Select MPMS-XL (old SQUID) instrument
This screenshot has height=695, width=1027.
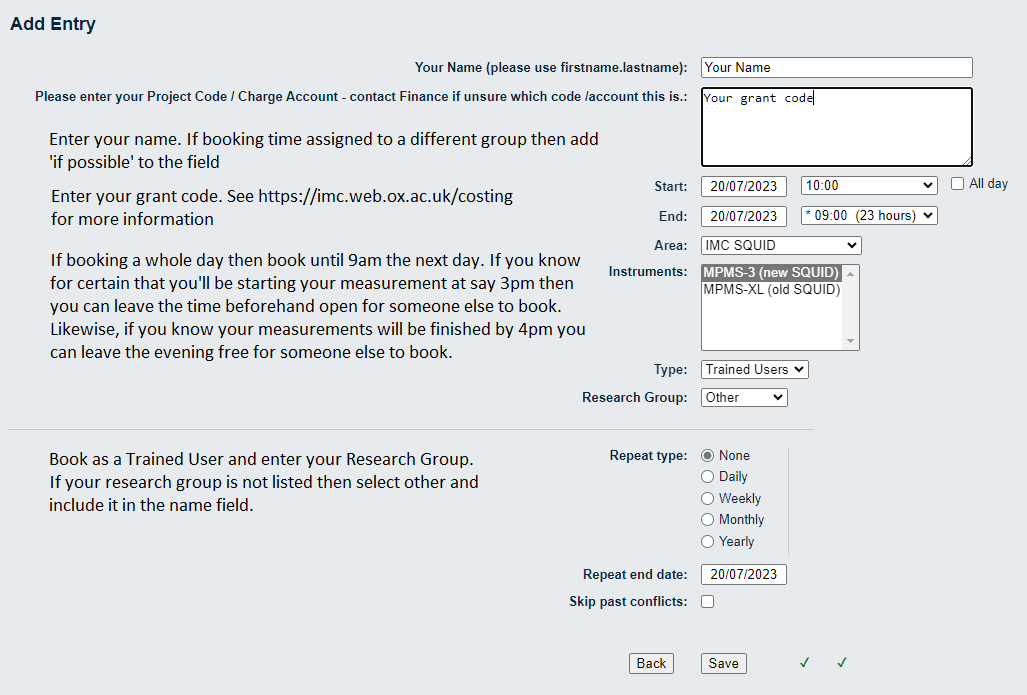(771, 290)
